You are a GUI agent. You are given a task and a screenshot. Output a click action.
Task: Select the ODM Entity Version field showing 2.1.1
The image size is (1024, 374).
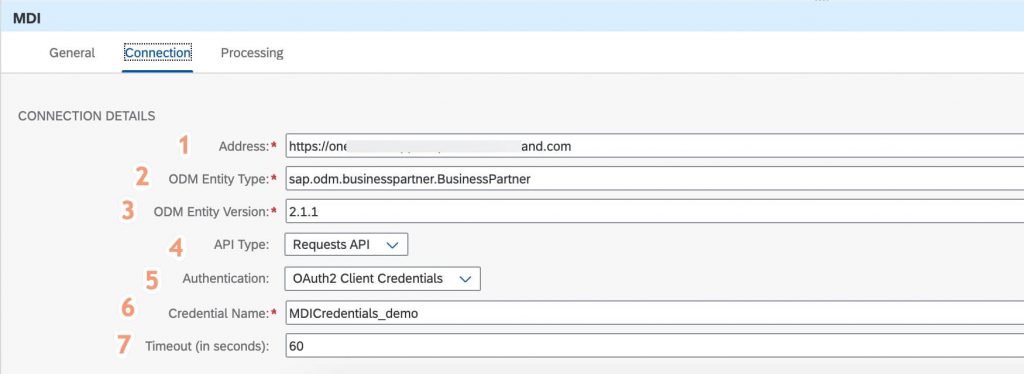[x=654, y=211]
